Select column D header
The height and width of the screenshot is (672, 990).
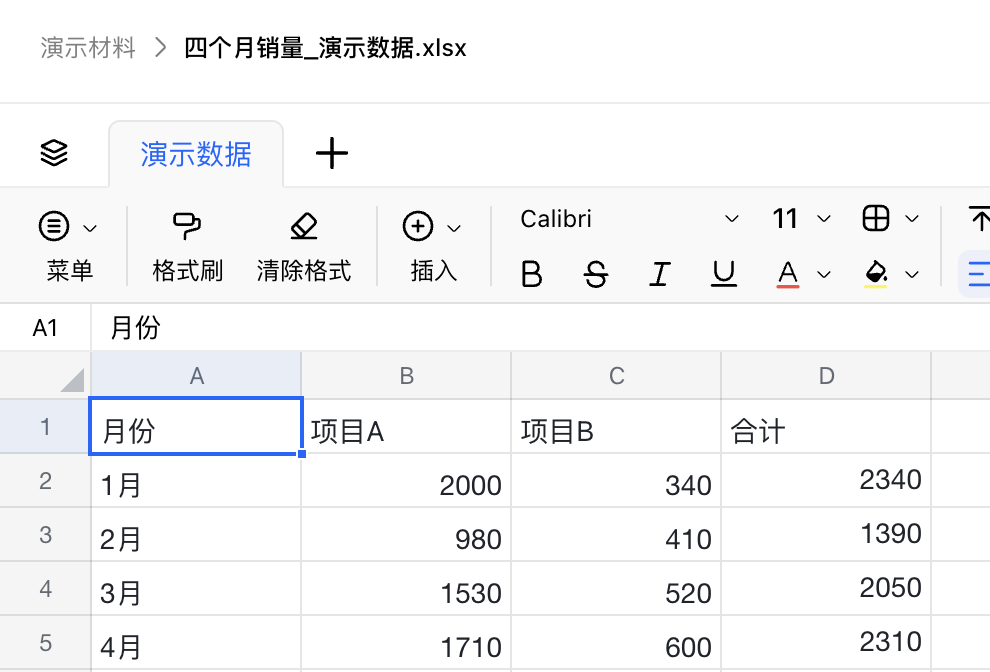(826, 376)
